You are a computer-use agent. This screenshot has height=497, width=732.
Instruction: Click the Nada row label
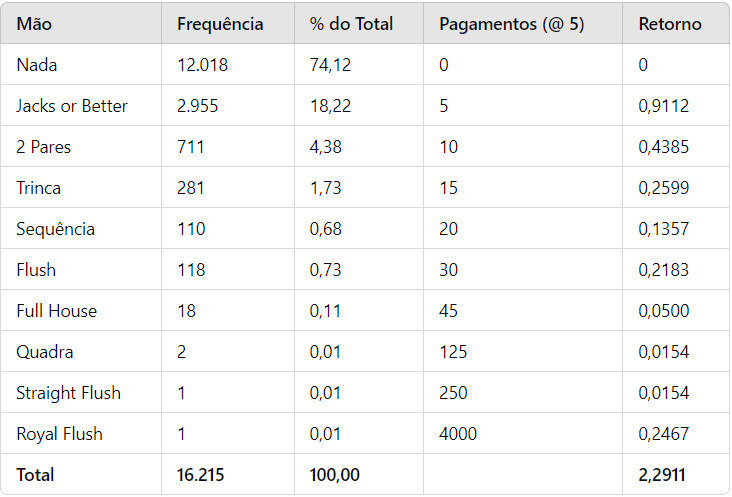pos(36,65)
